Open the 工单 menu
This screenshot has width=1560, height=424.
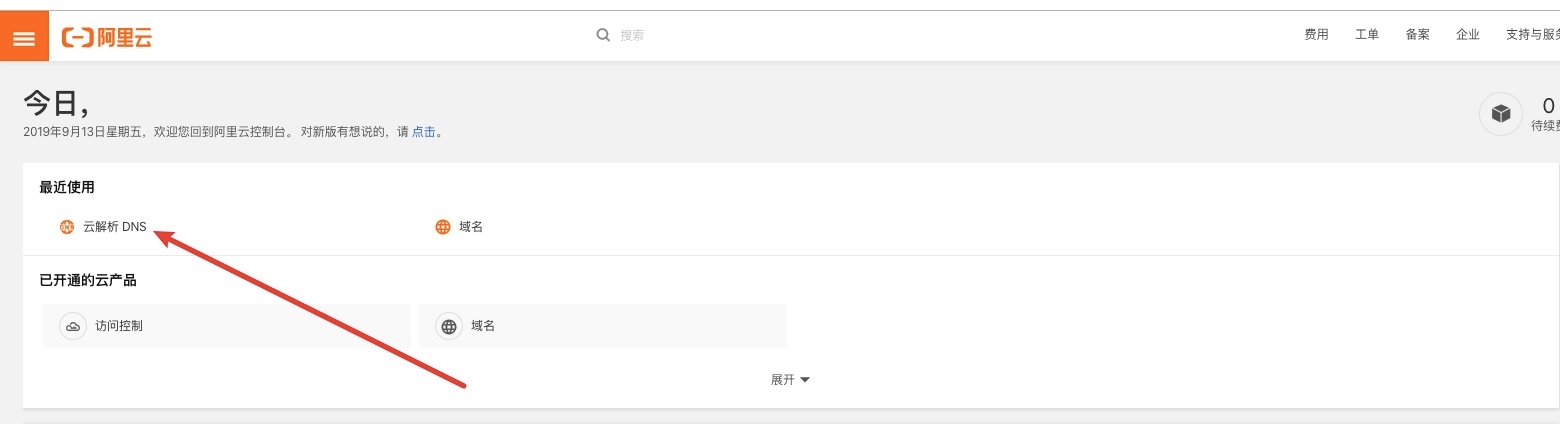pos(1367,35)
